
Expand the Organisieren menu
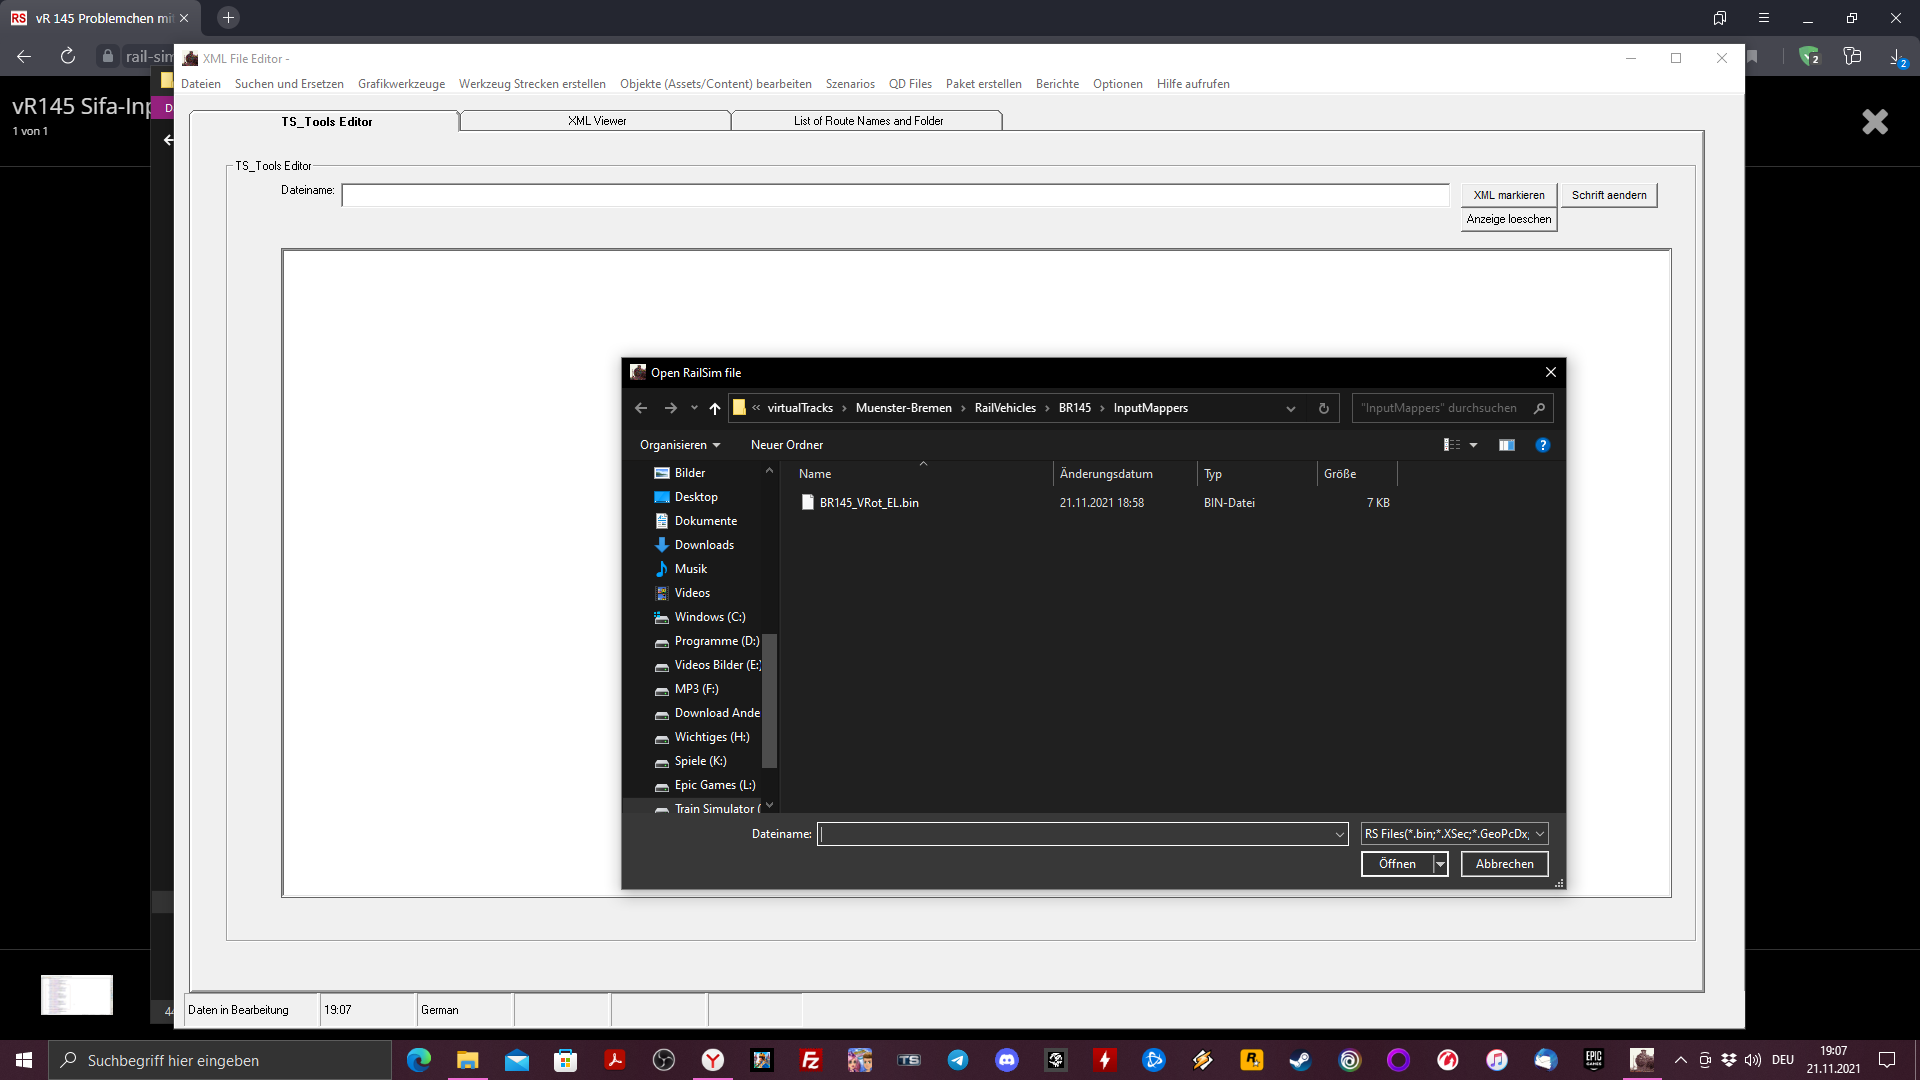point(680,445)
